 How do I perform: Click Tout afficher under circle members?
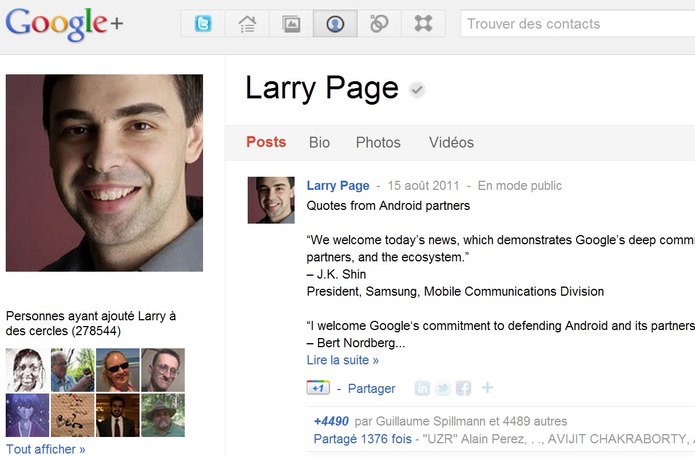click(x=46, y=449)
